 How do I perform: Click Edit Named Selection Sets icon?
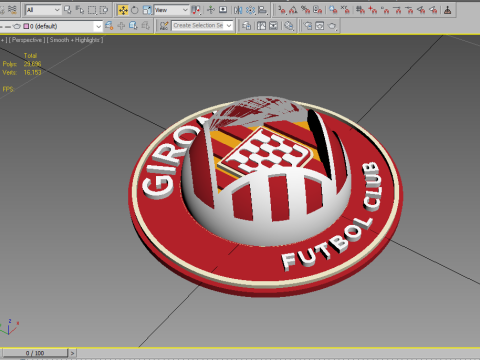pos(164,26)
